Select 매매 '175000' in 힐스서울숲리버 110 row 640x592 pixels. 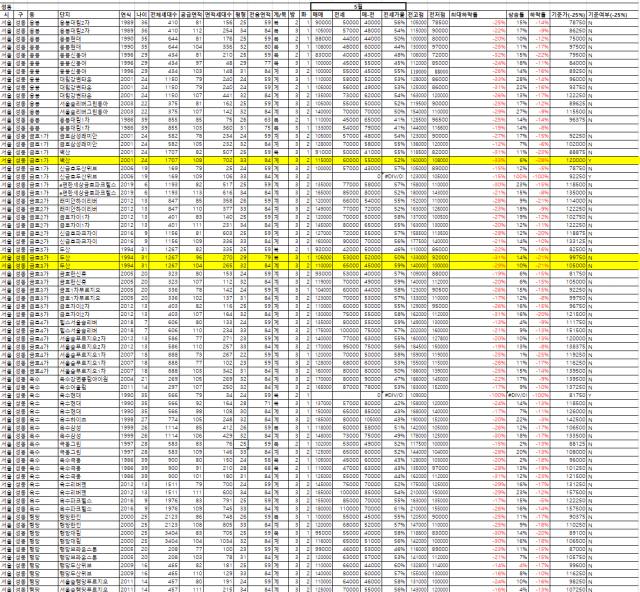(x=322, y=330)
